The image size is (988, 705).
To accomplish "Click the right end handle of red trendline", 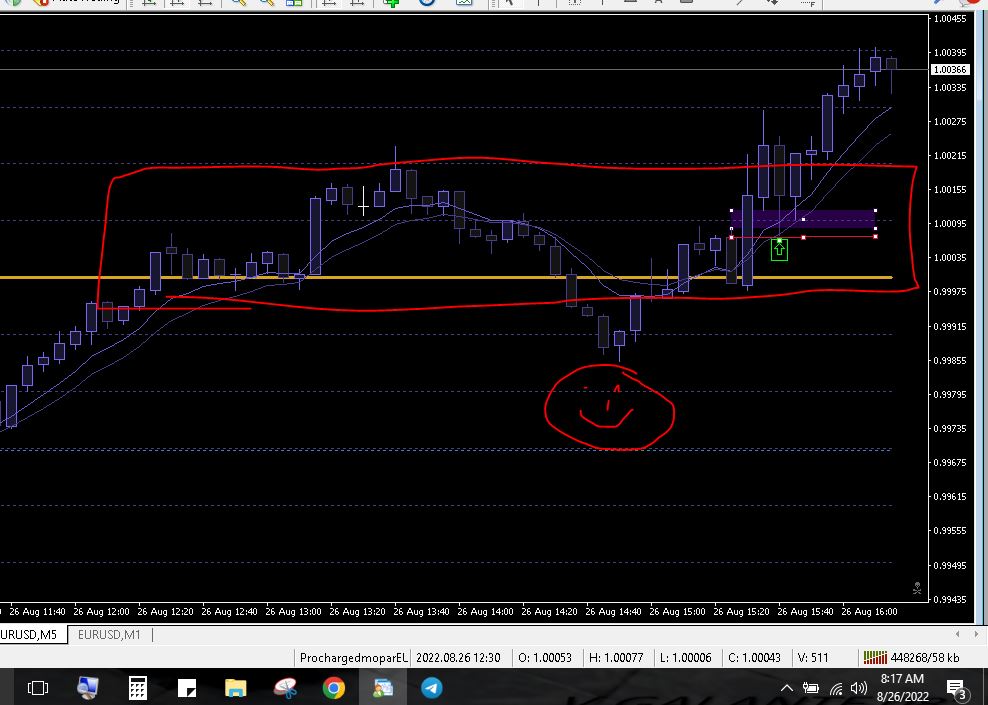I will click(x=875, y=237).
